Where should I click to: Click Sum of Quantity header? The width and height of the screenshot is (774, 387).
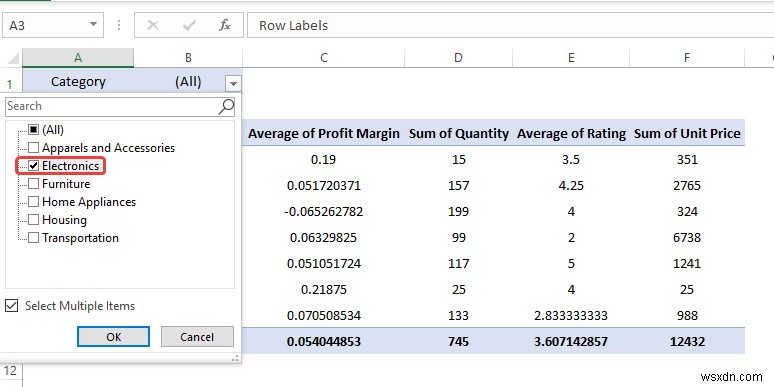pyautogui.click(x=459, y=133)
